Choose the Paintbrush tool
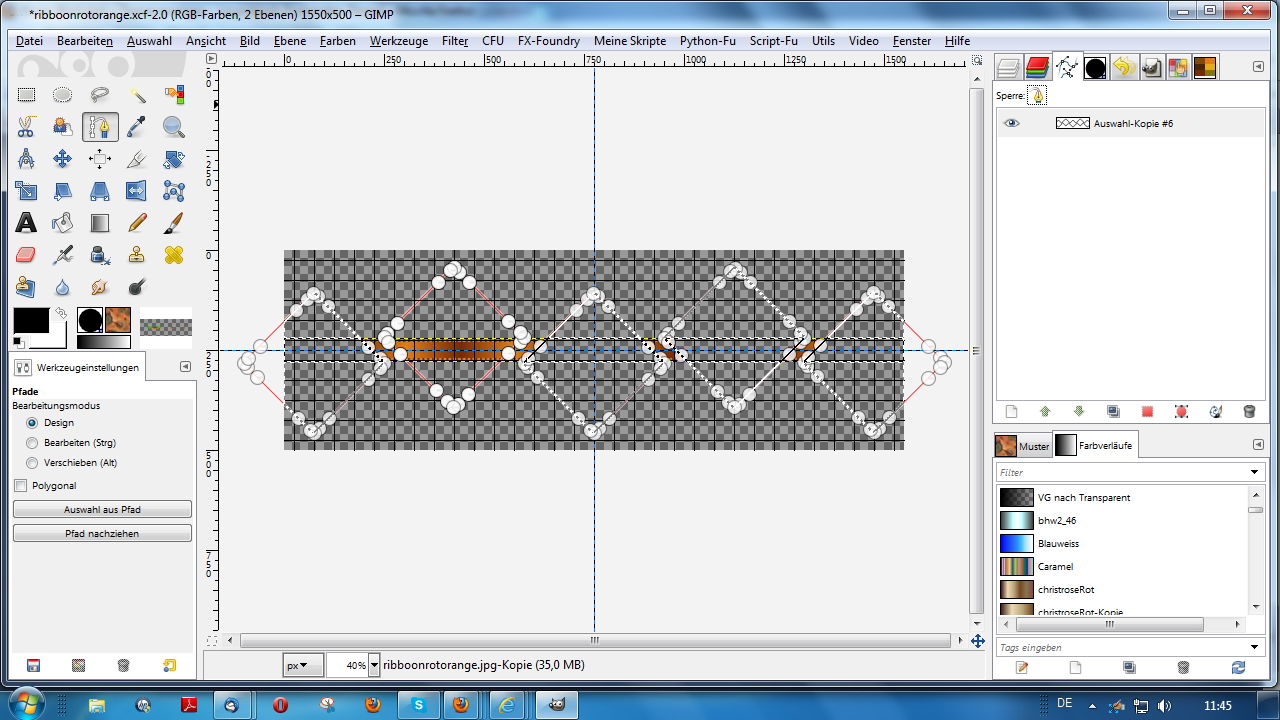The width and height of the screenshot is (1280, 720). click(x=174, y=223)
